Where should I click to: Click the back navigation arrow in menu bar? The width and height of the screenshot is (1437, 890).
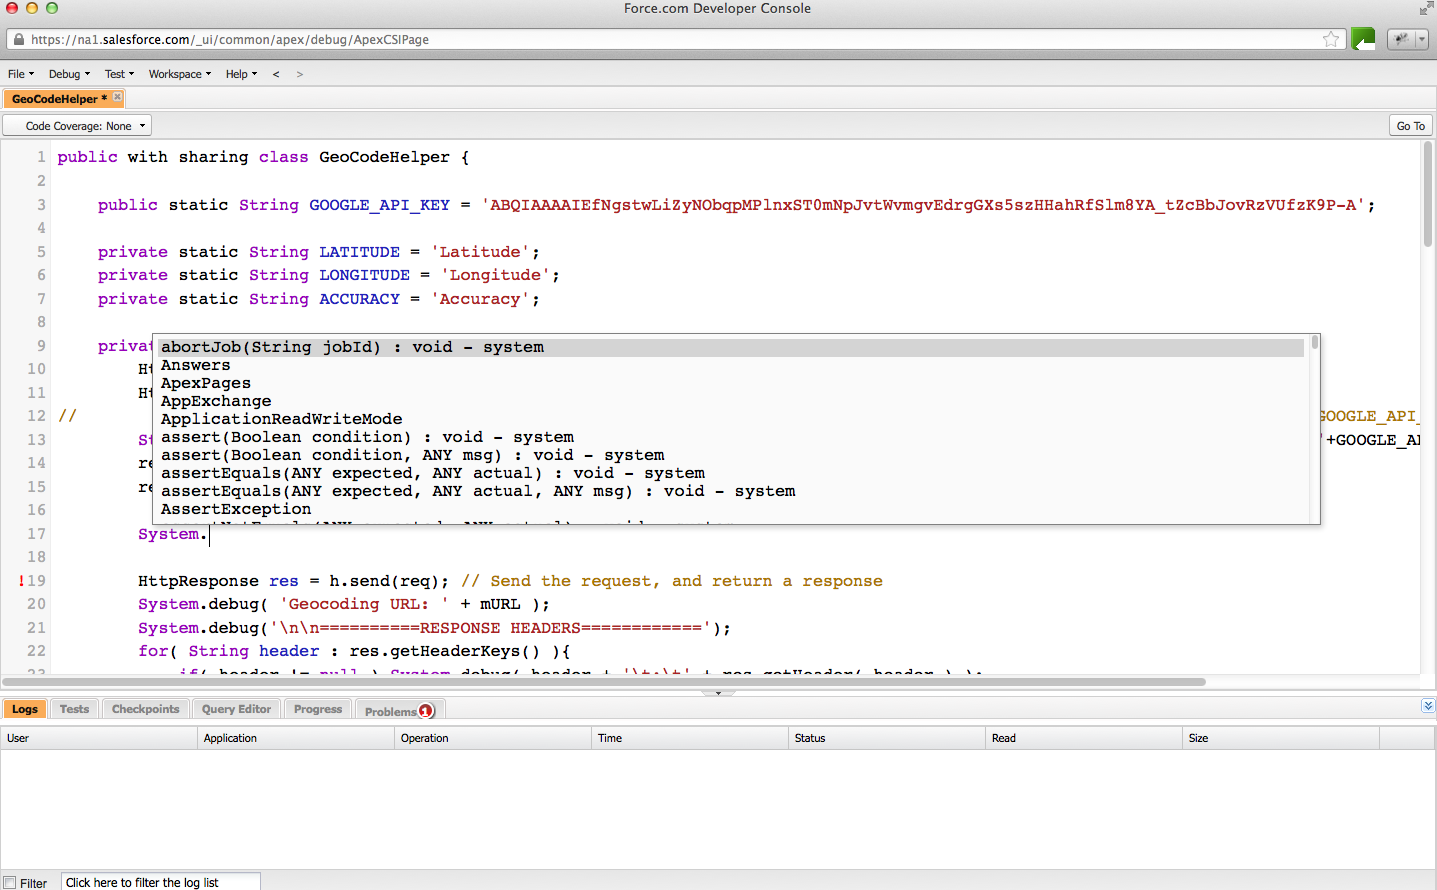(276, 74)
